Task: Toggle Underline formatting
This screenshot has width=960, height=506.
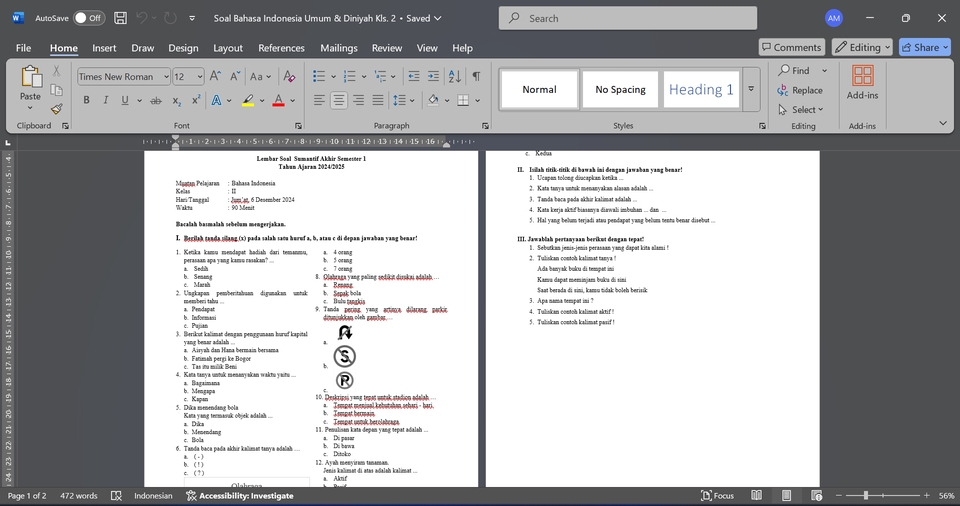Action: pyautogui.click(x=125, y=100)
